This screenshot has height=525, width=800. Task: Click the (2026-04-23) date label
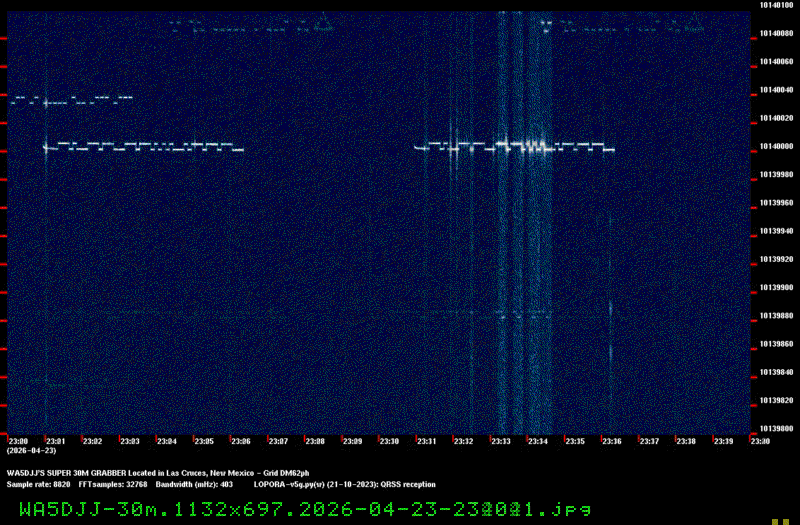[x=32, y=451]
